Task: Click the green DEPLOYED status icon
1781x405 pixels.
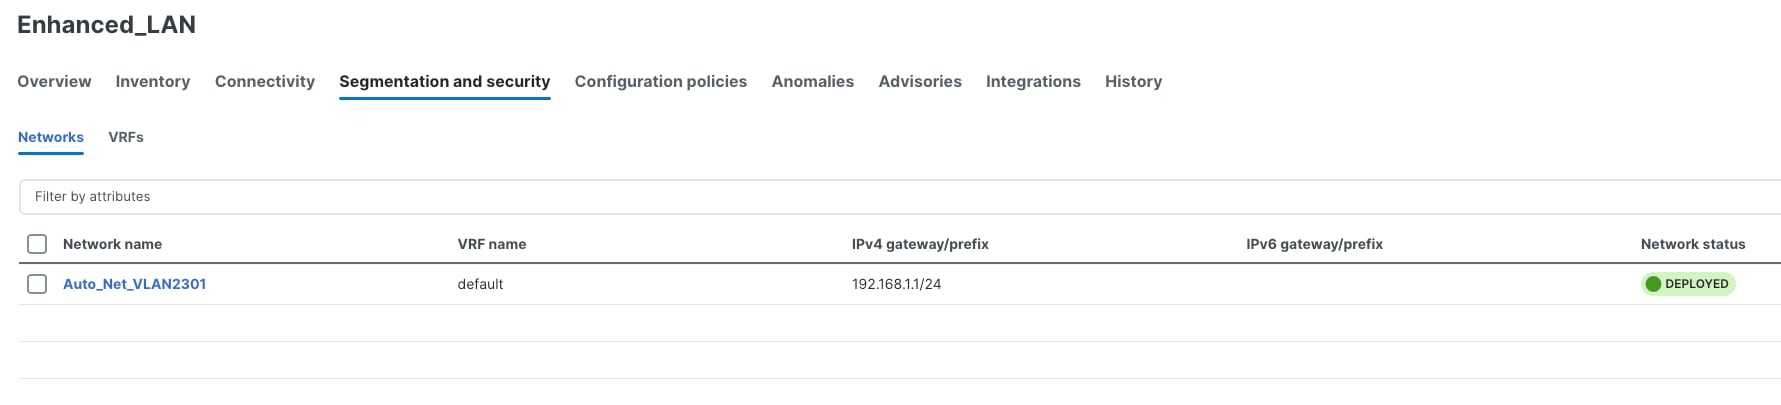Action: coord(1653,284)
